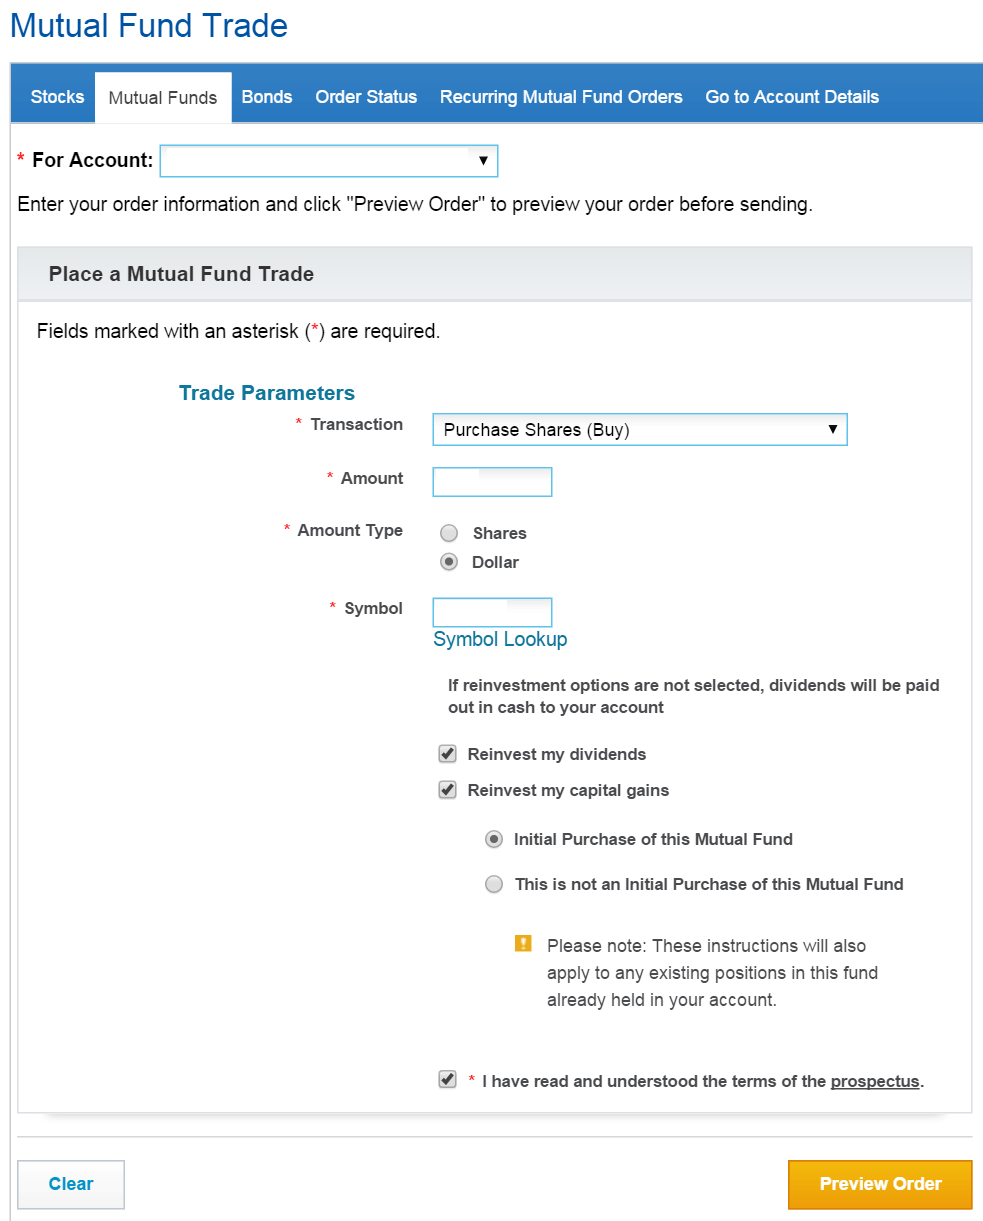Screen dimensions: 983x1221
Task: Click Go to Account Details
Action: coord(792,97)
